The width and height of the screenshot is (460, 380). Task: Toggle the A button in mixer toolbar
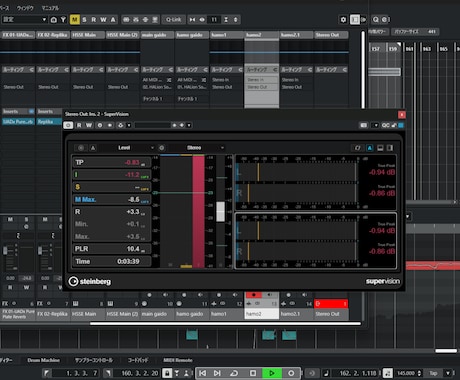tap(113, 20)
